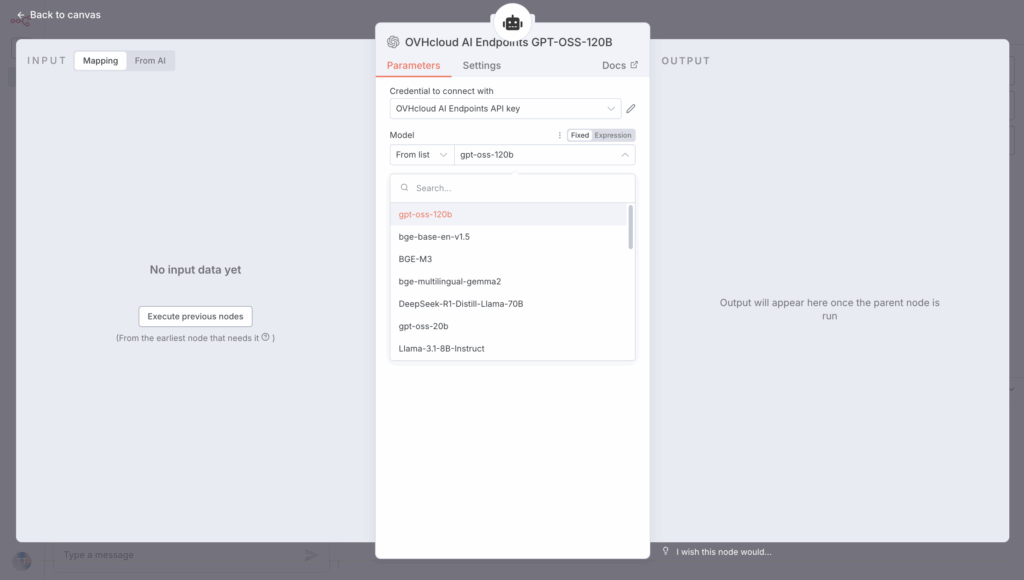This screenshot has width=1024, height=580.
Task: Select DeepSeek-R1-Distill-Llama-70B from model list
Action: pos(461,304)
